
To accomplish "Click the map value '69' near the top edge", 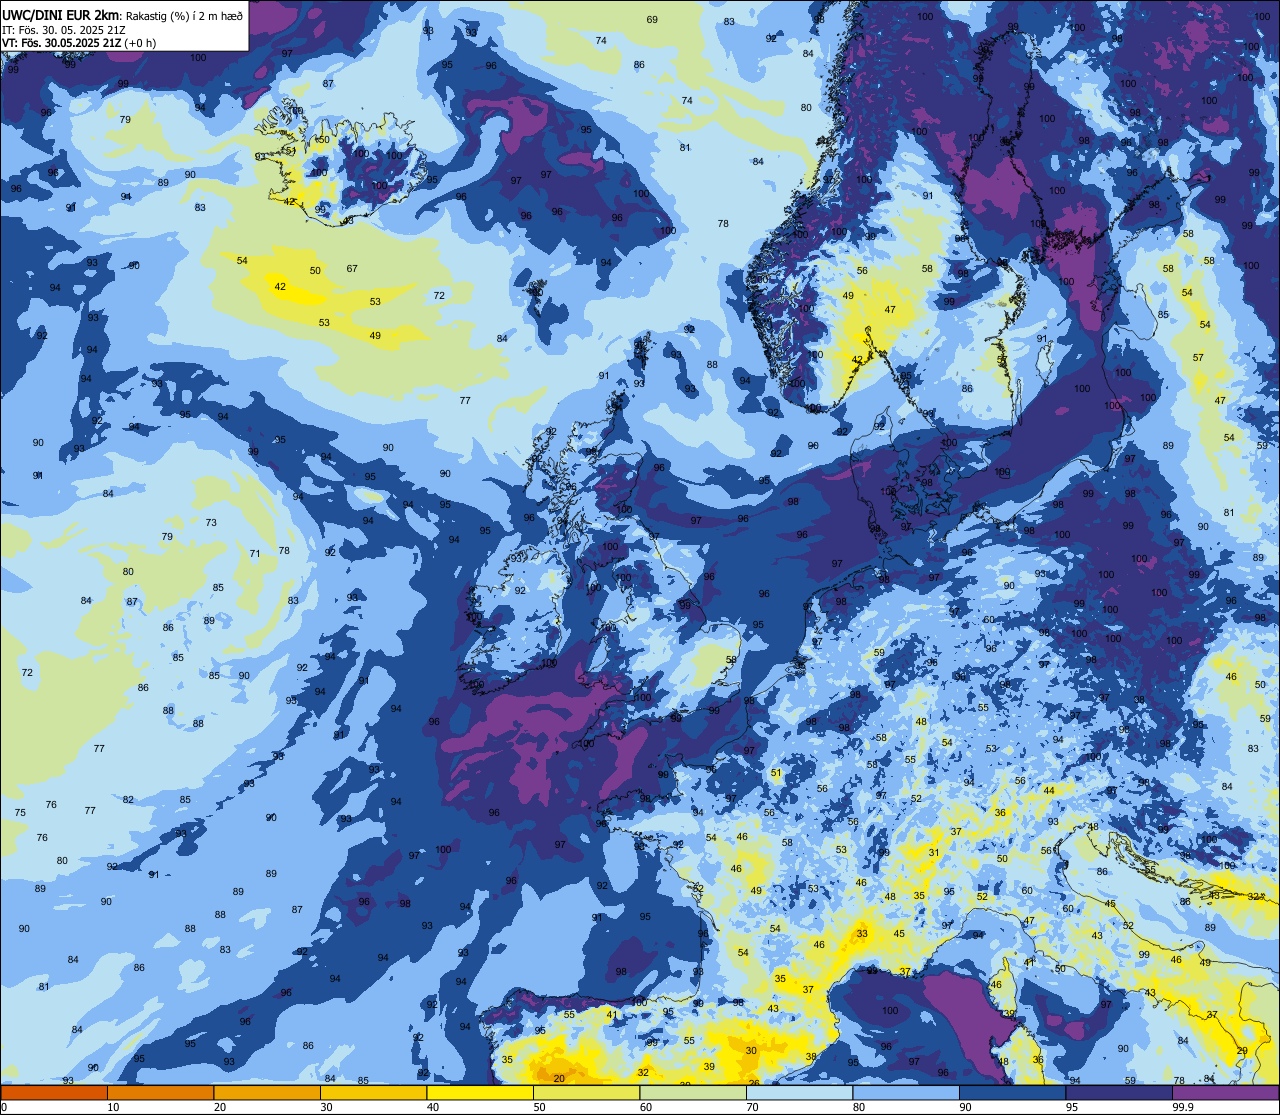I will 652,20.
